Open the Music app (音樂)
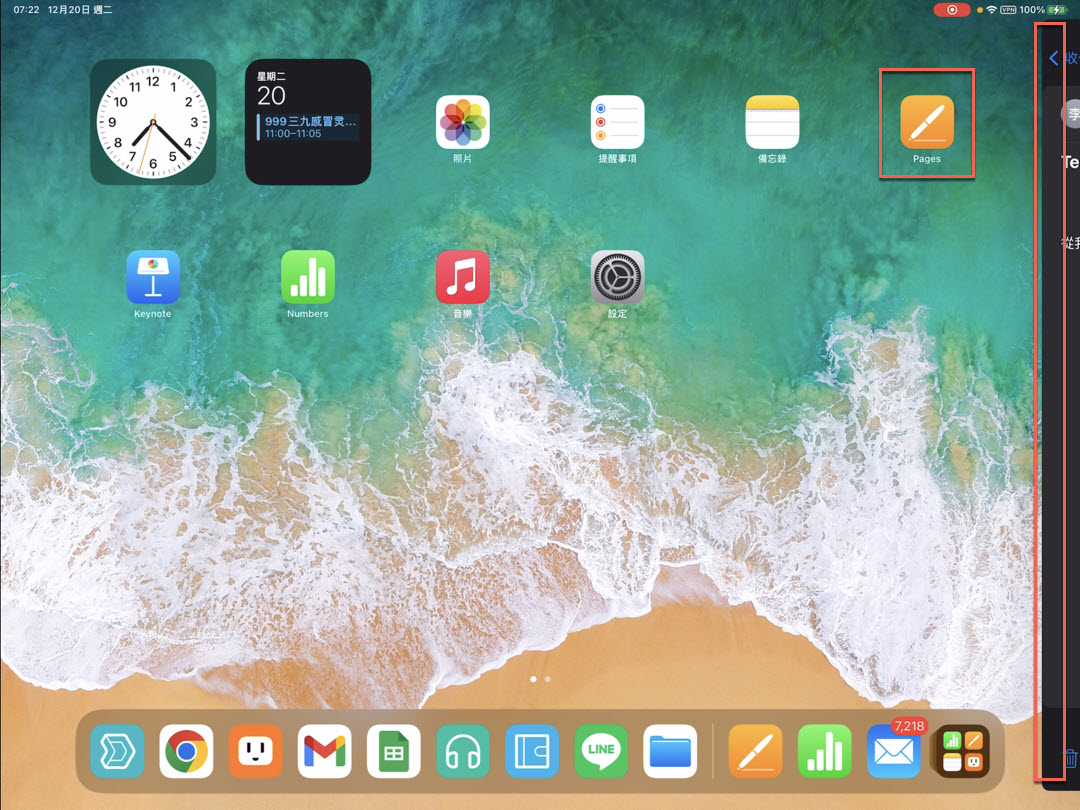The width and height of the screenshot is (1080, 810). click(463, 277)
